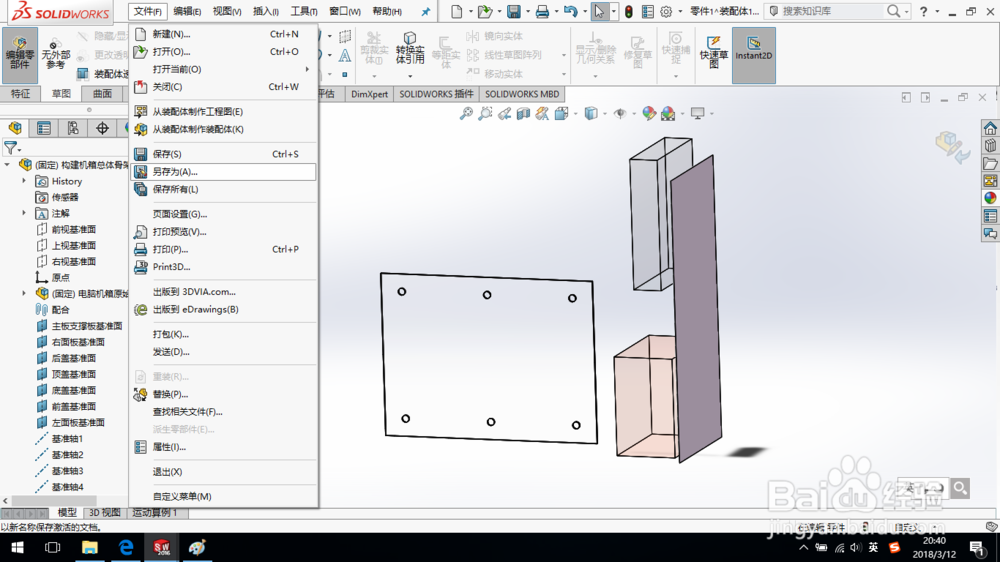This screenshot has width=1000, height=562.
Task: Switch to the 3D 视图 bottom tab
Action: [105, 513]
